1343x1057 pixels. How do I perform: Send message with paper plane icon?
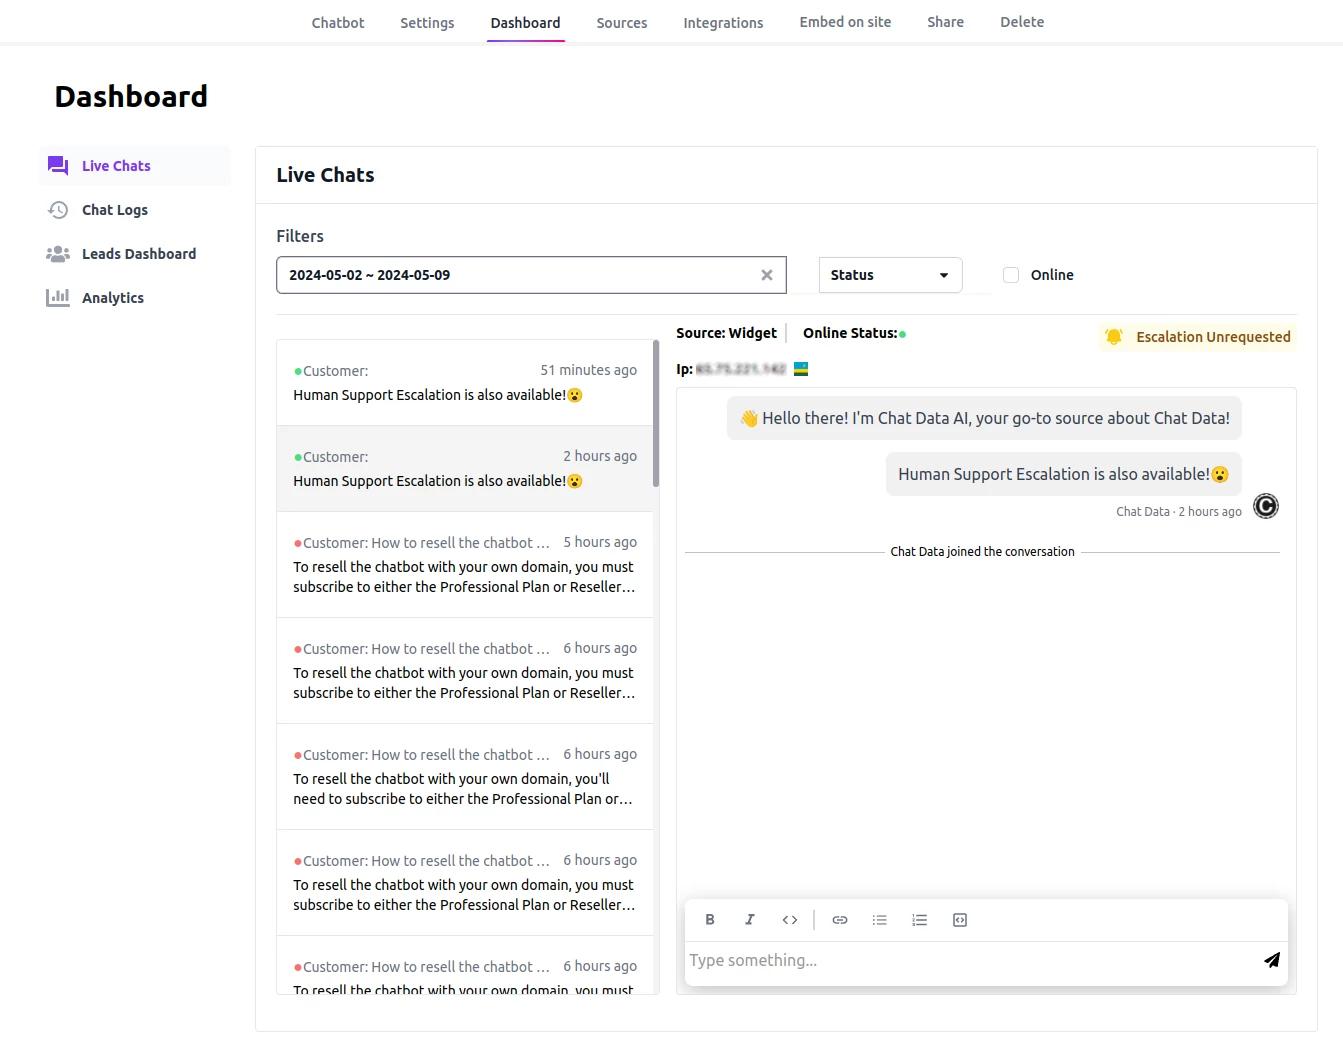1271,960
